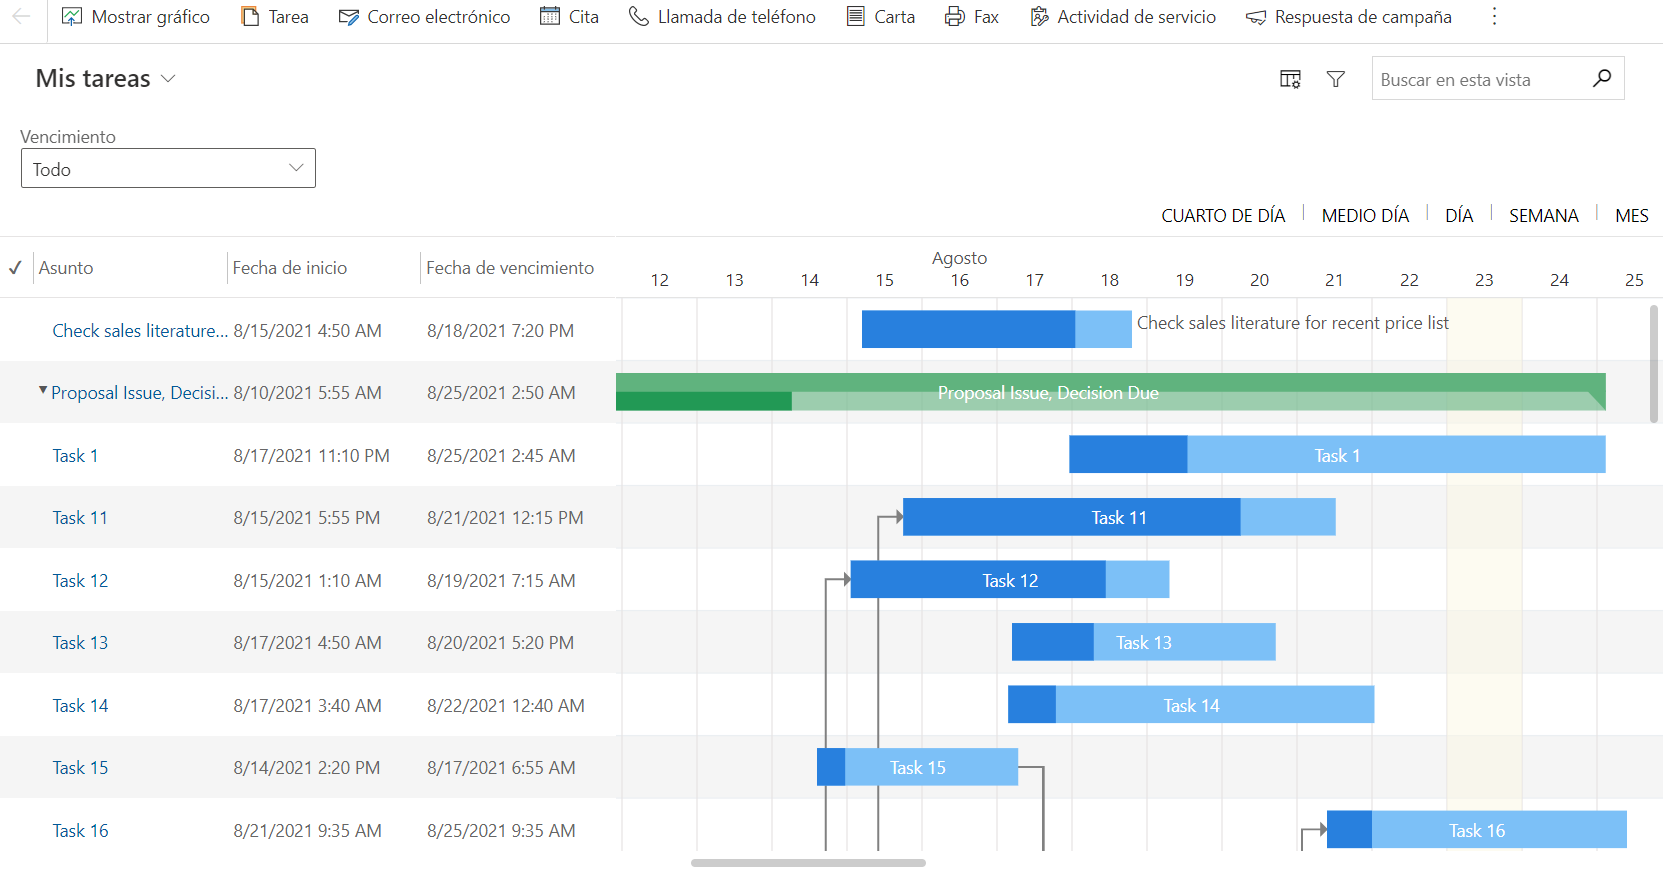
Task: Open the edit columns icon
Action: click(1290, 79)
